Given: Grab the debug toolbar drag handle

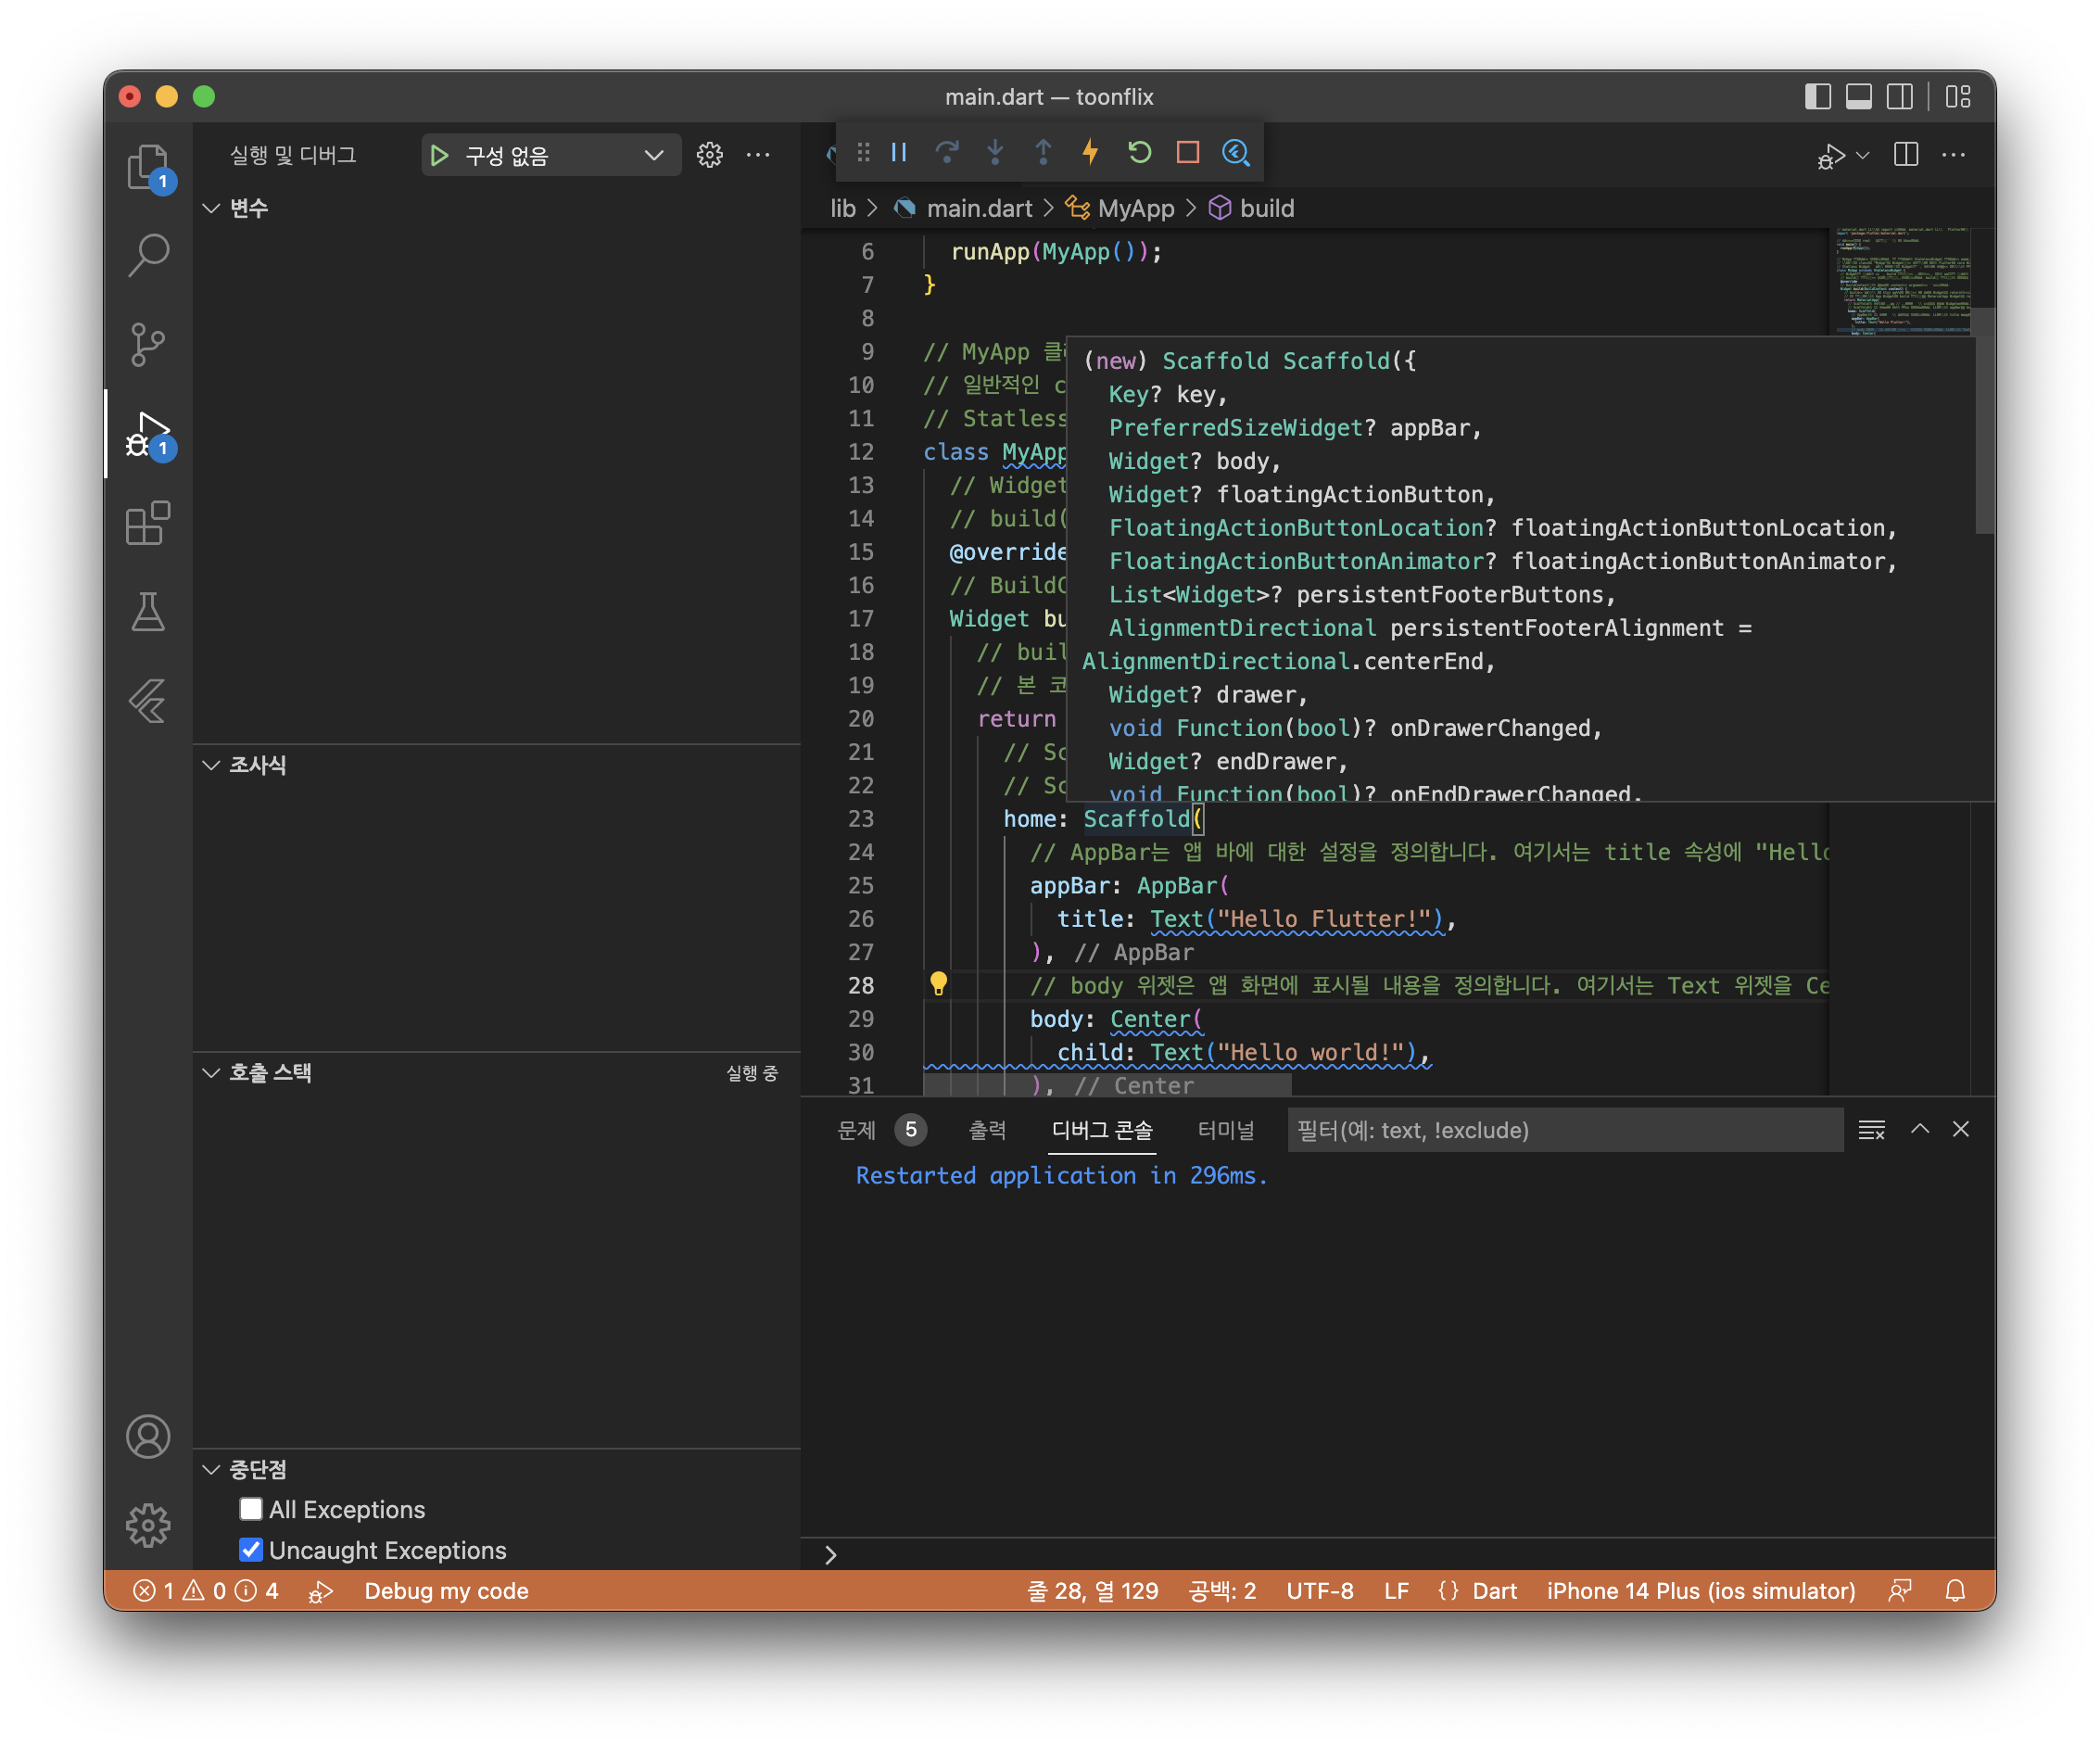Looking at the screenshot, I should coord(863,152).
